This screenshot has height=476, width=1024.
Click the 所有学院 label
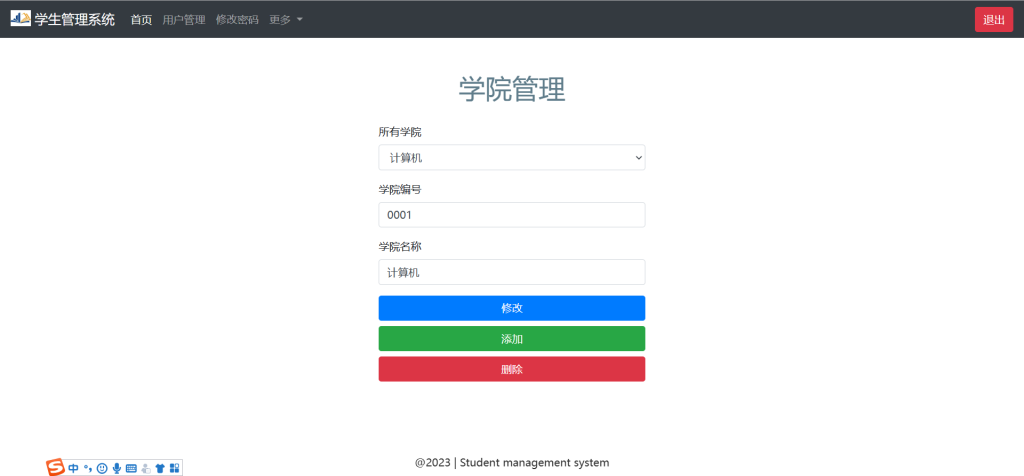click(400, 132)
